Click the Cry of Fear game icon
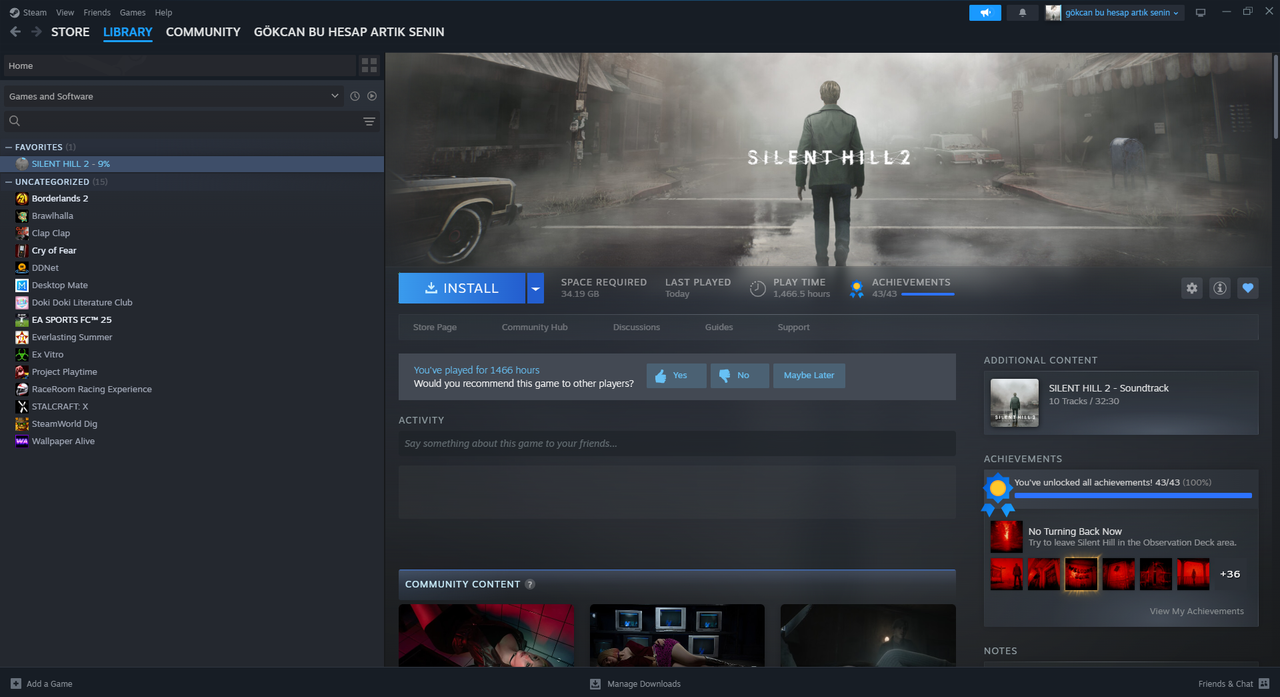 point(22,250)
